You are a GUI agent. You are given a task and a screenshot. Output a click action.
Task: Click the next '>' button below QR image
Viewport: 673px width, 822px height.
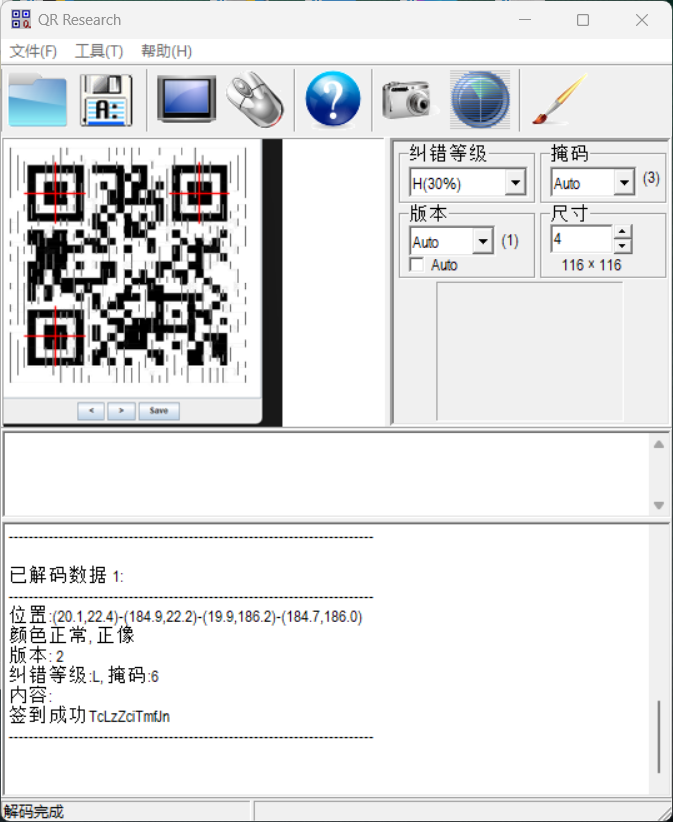121,410
